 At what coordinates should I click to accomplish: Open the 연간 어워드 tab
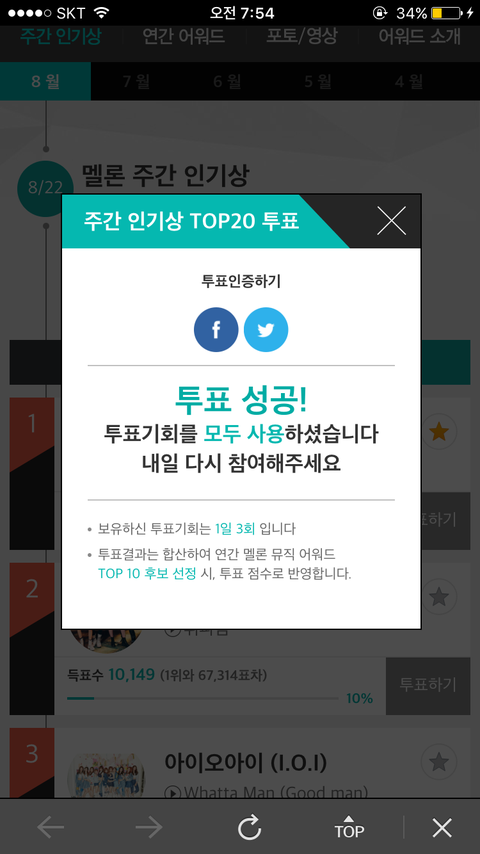(x=184, y=37)
